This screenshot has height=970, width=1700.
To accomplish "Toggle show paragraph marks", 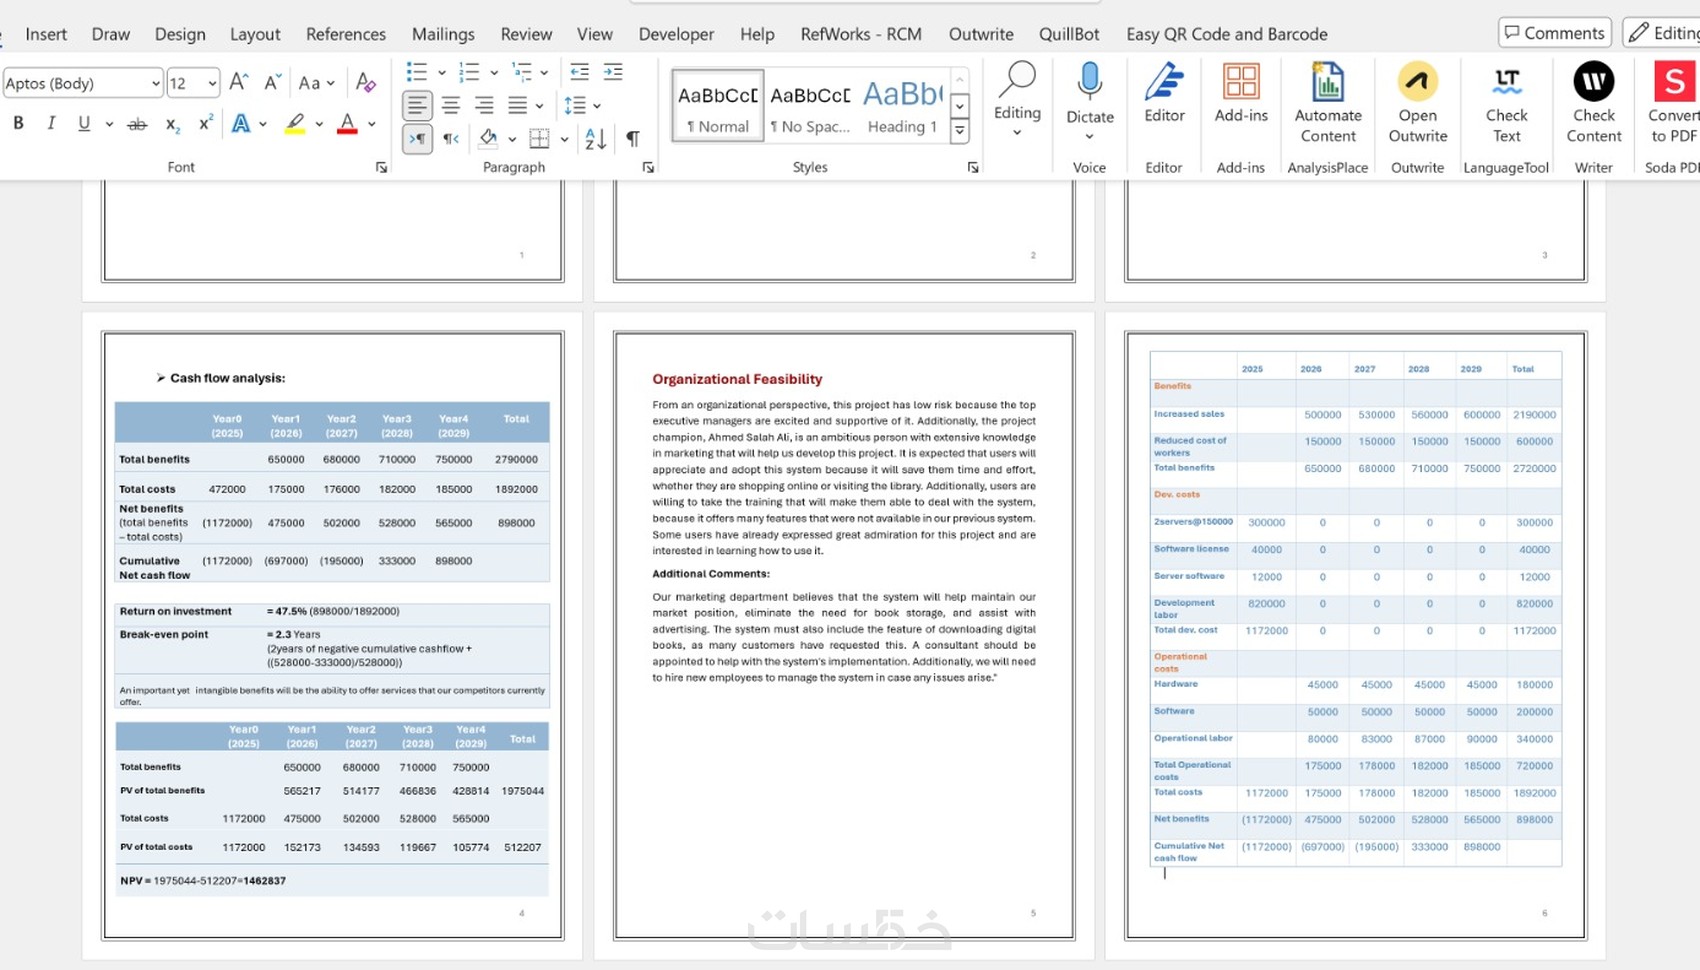I will [x=633, y=139].
